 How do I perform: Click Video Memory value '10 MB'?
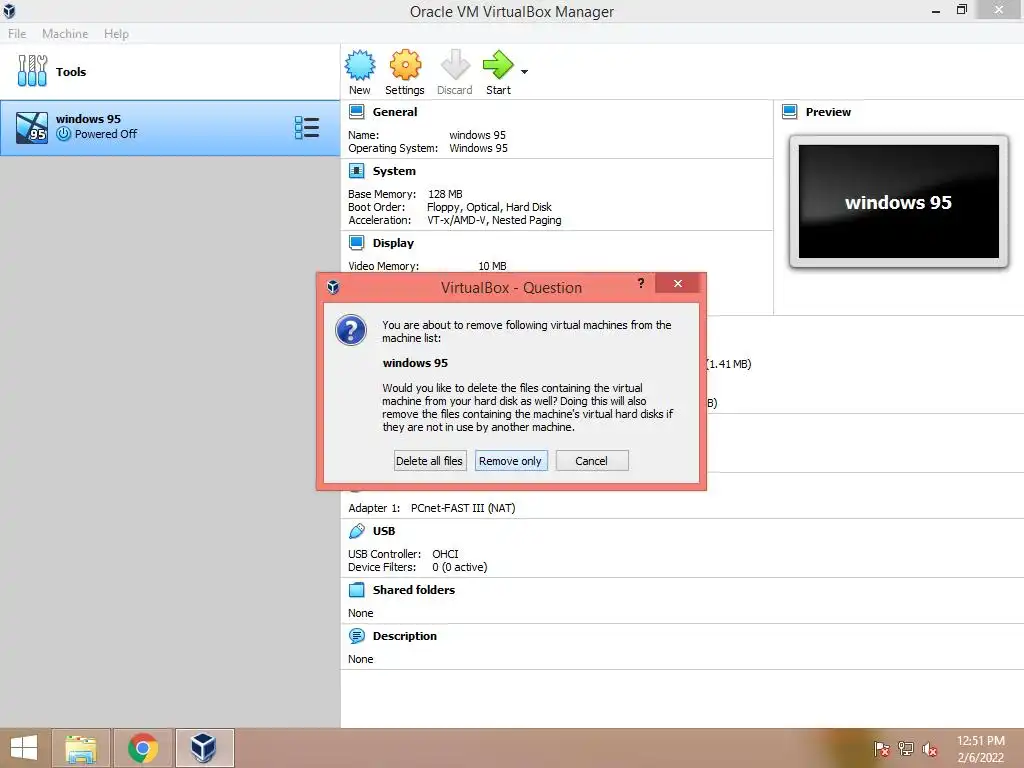492,266
